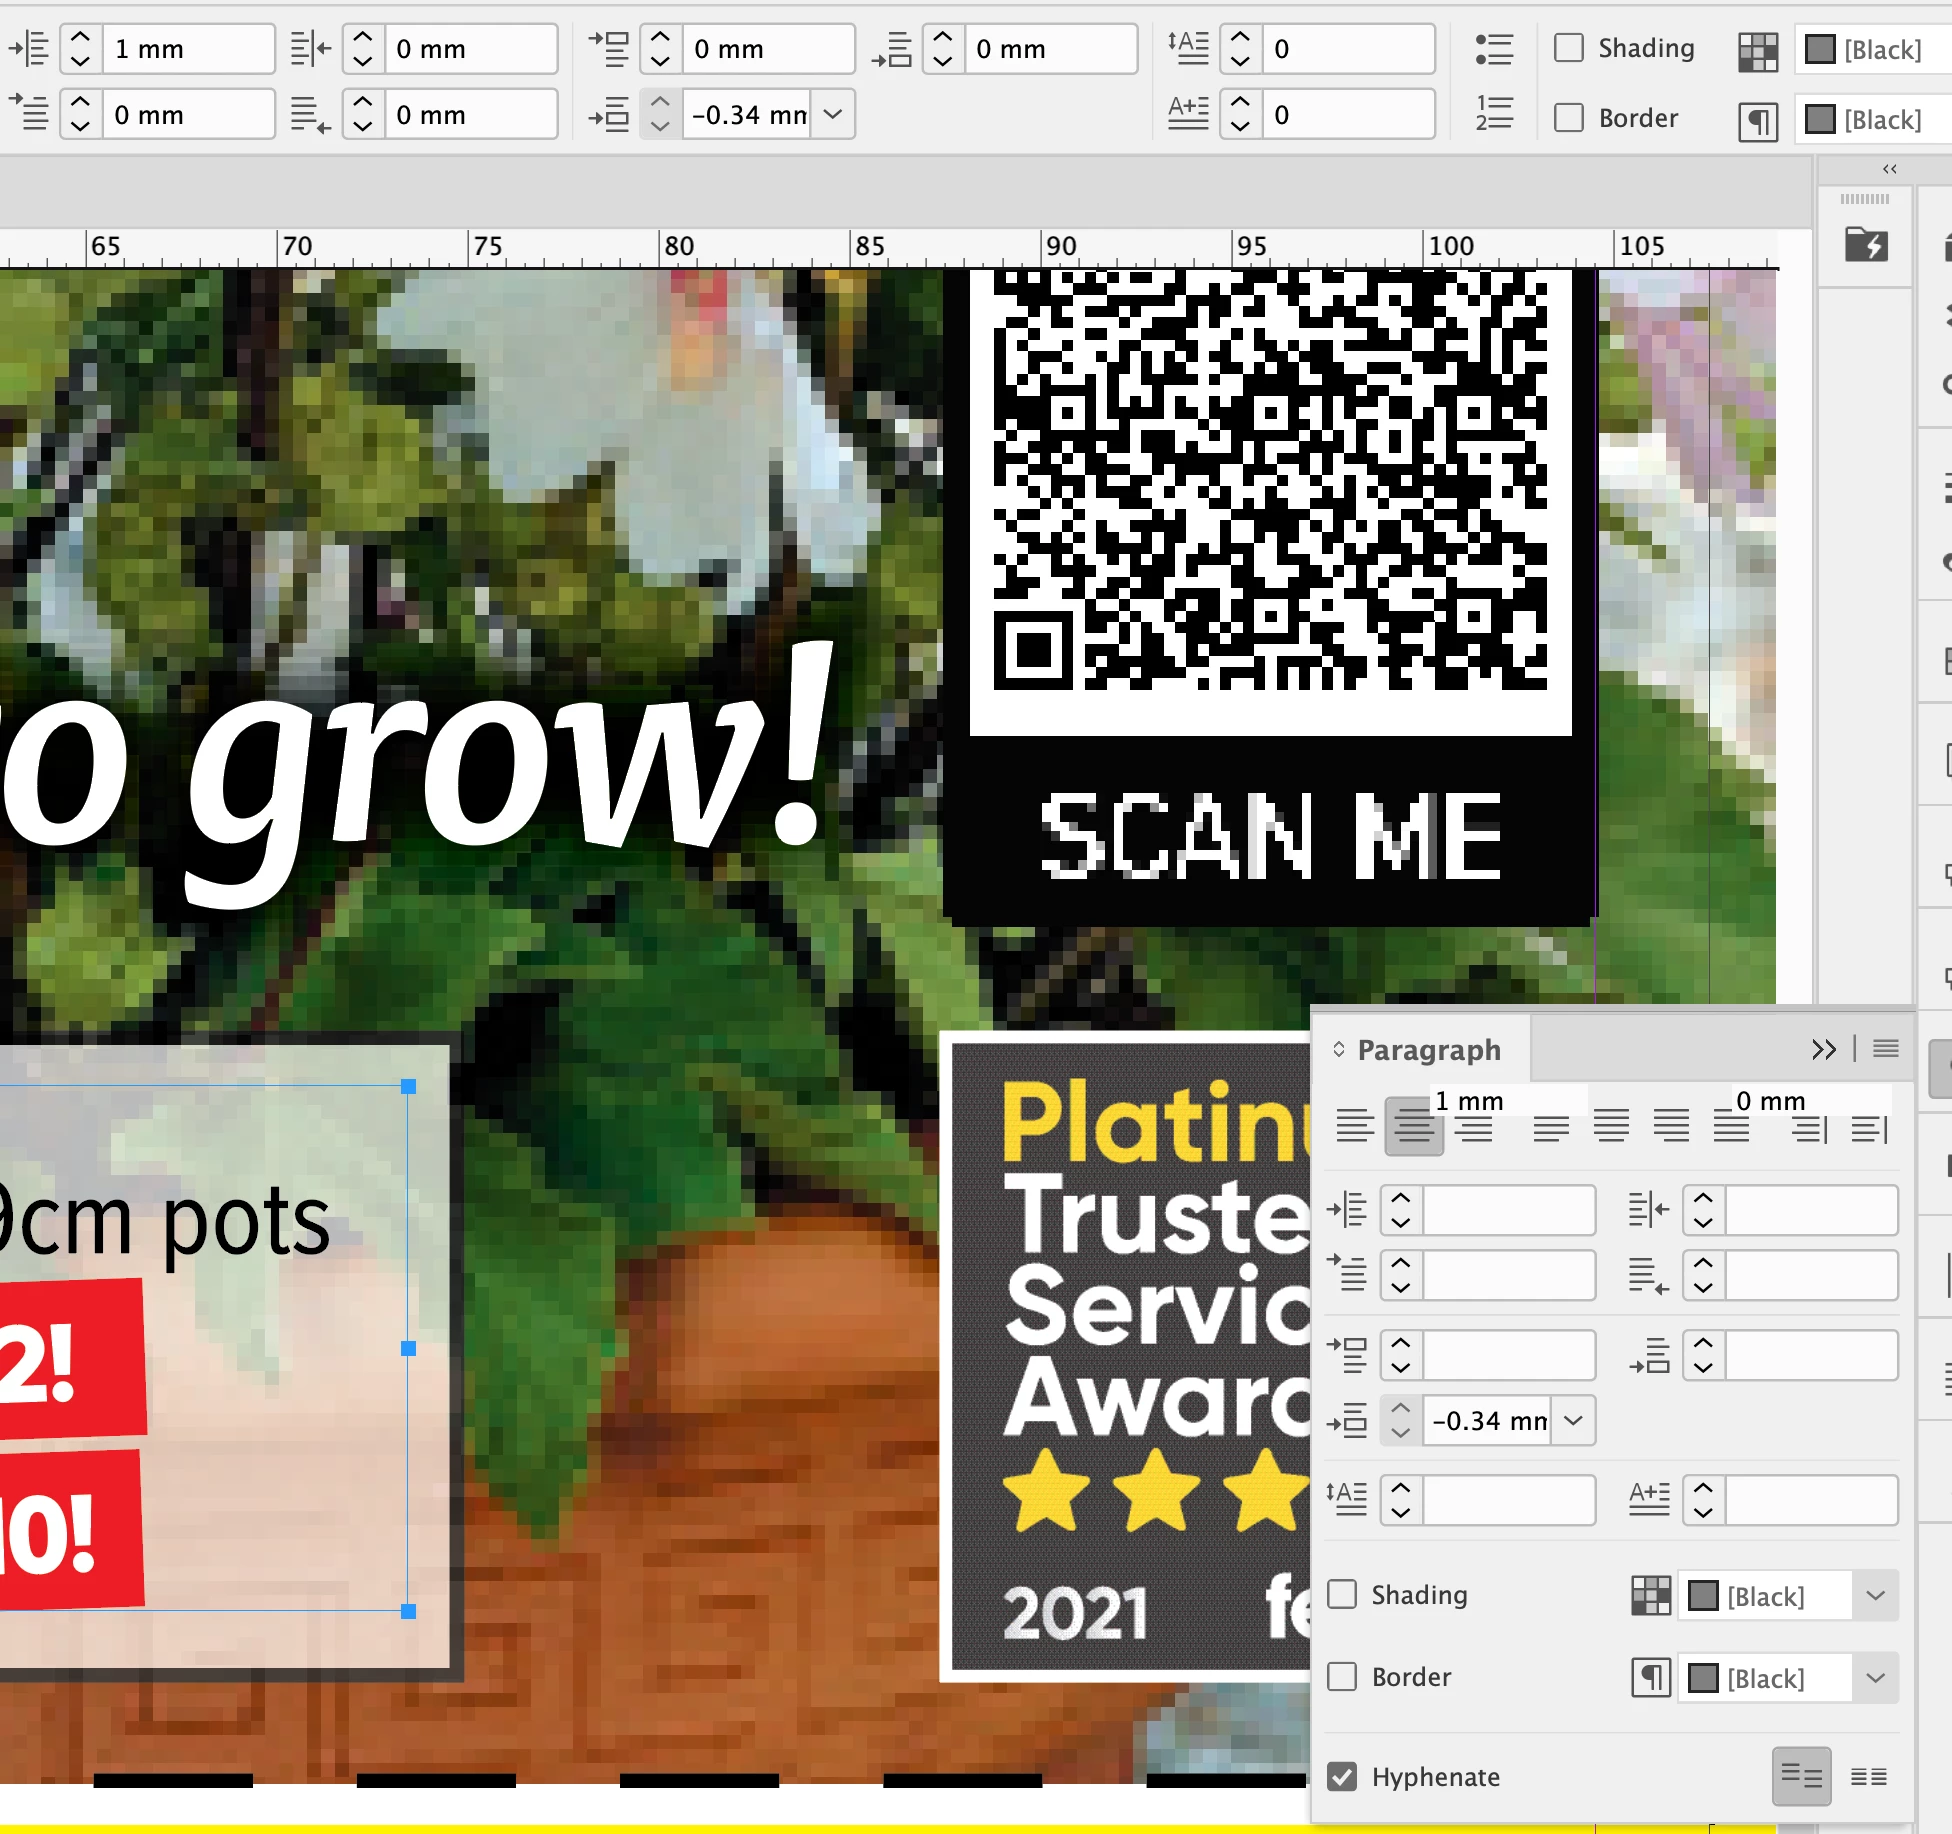The width and height of the screenshot is (1952, 1834).
Task: Enable Shading checkbox in top control bar
Action: coord(1569,48)
